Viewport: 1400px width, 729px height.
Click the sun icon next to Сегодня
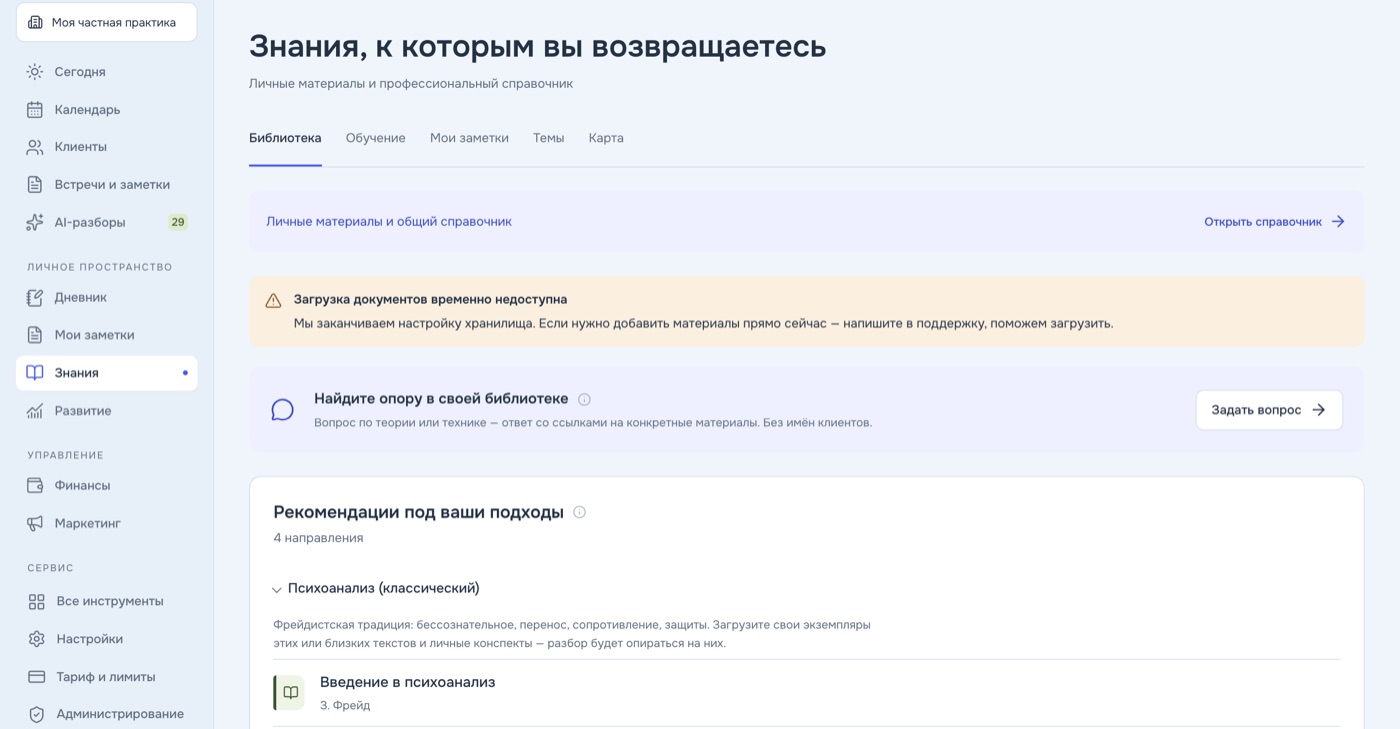pyautogui.click(x=35, y=72)
